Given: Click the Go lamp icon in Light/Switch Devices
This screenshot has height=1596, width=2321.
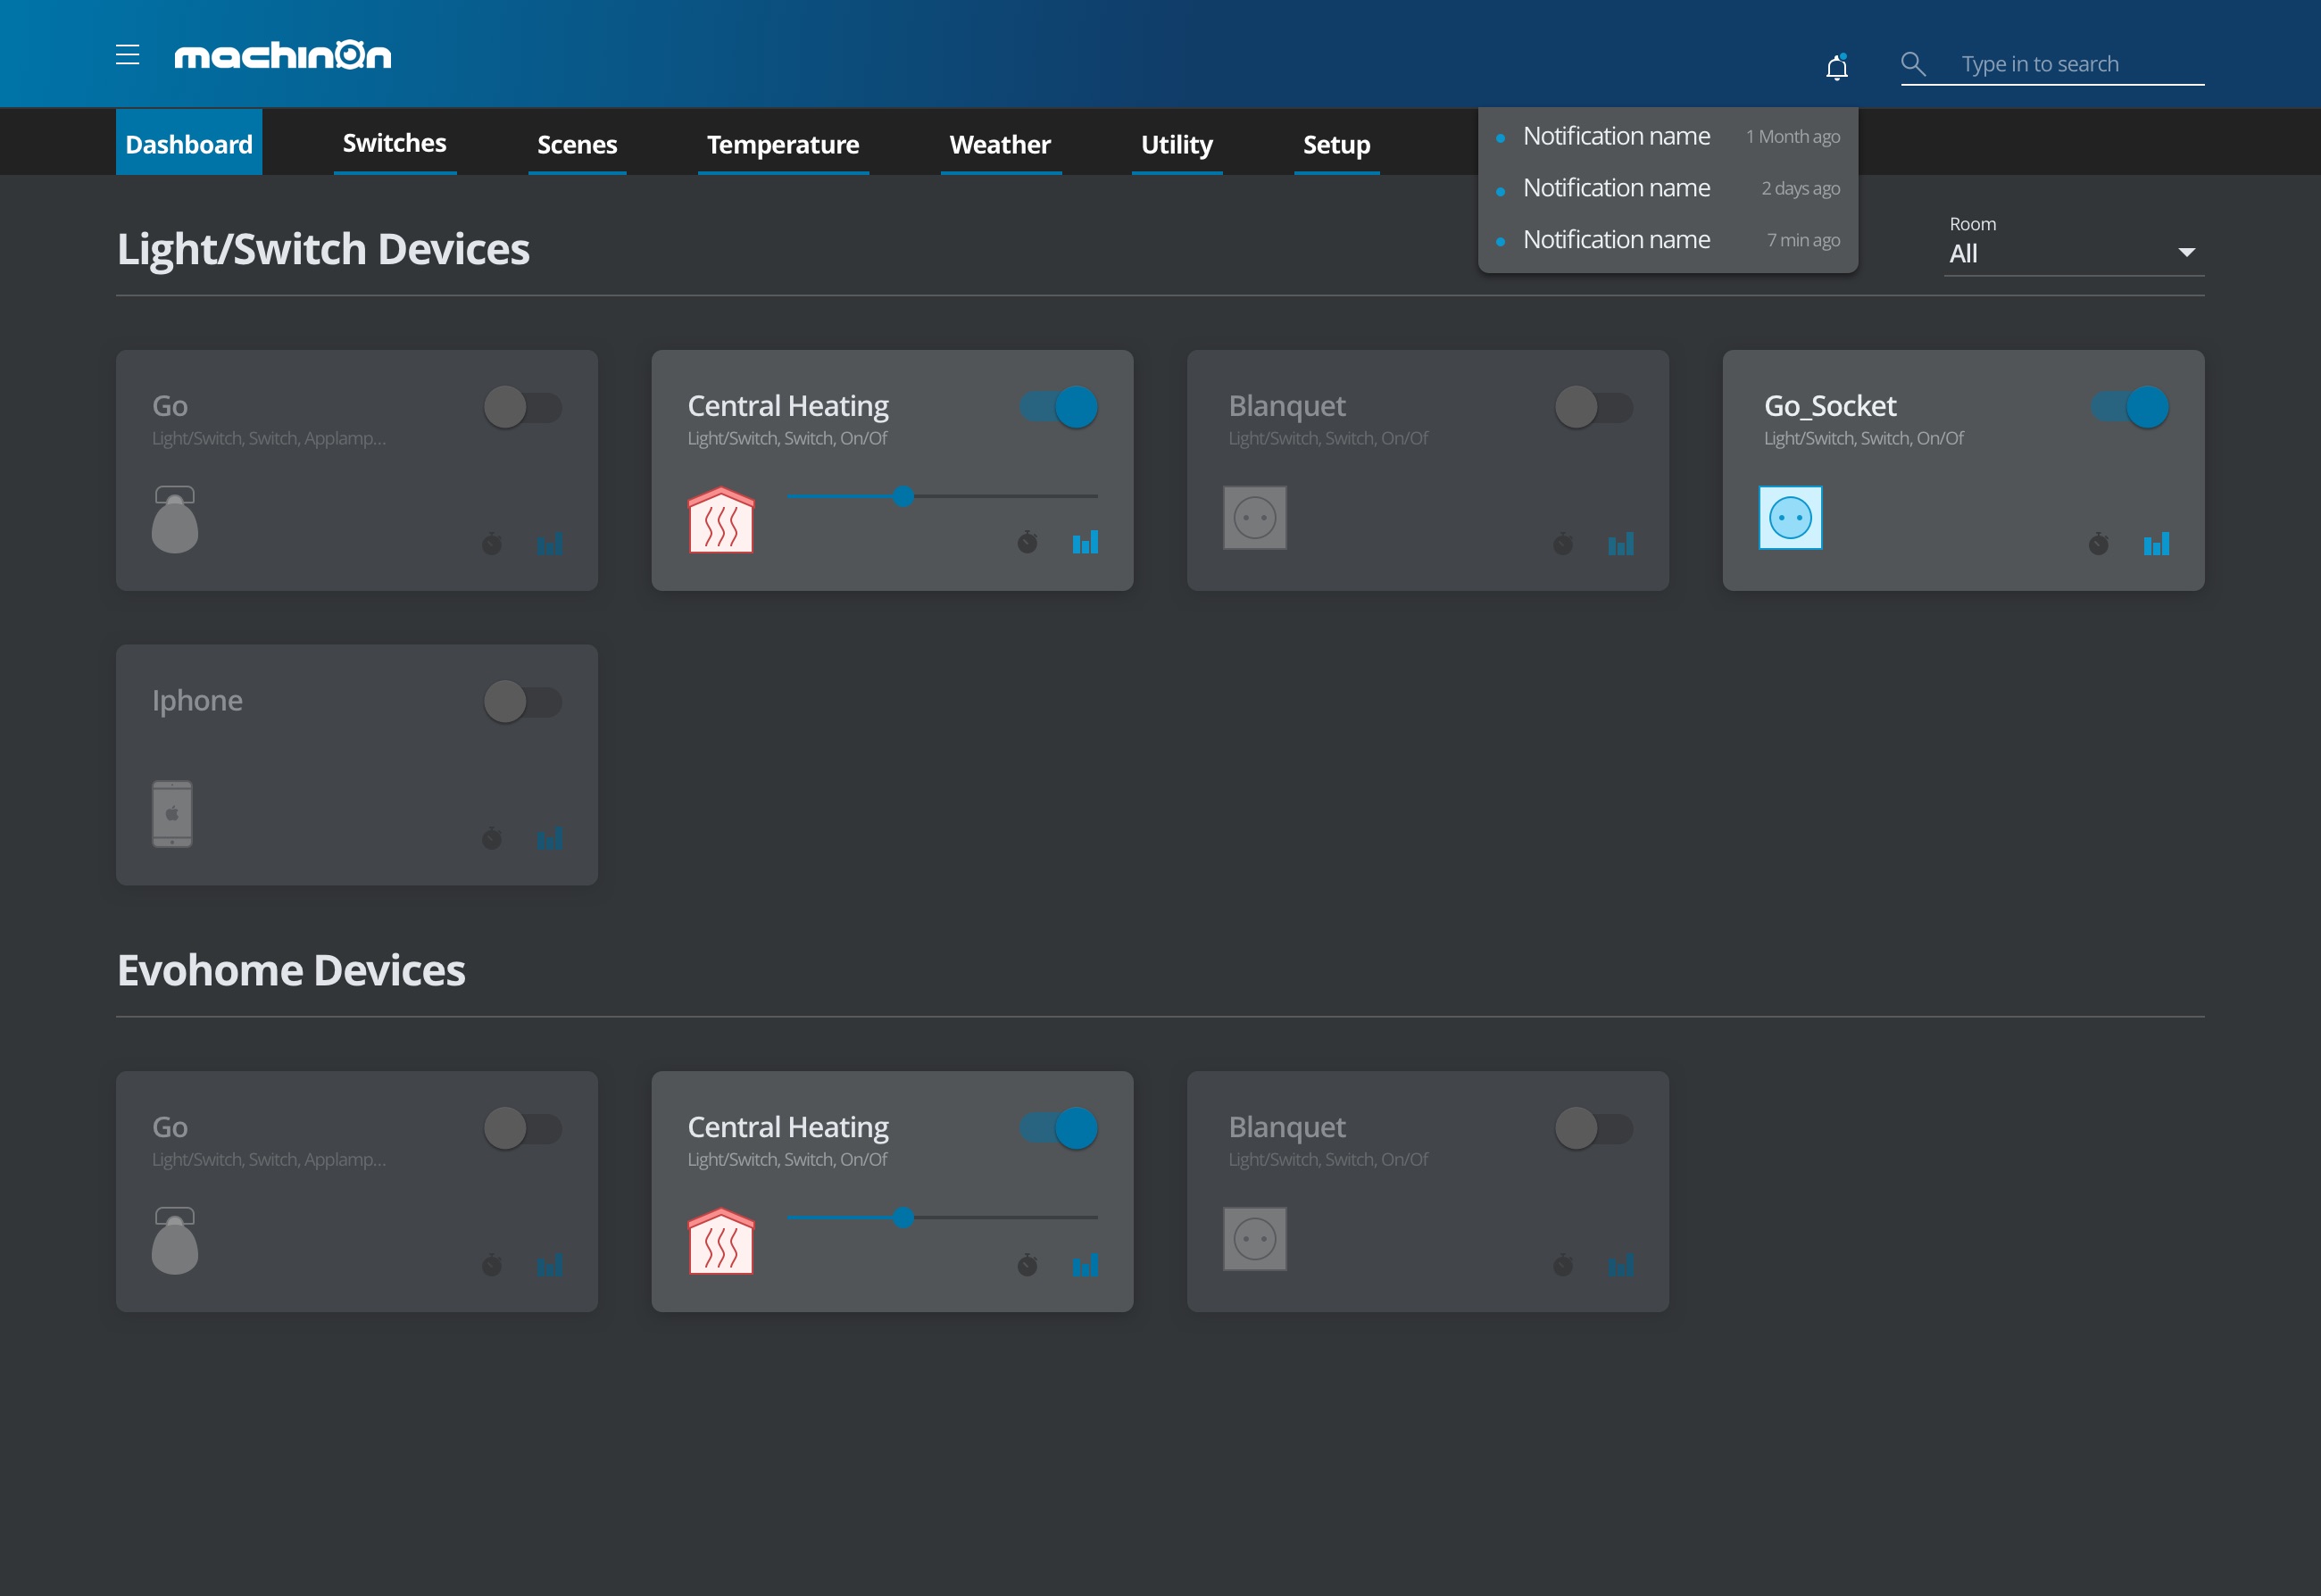Looking at the screenshot, I should 175,519.
